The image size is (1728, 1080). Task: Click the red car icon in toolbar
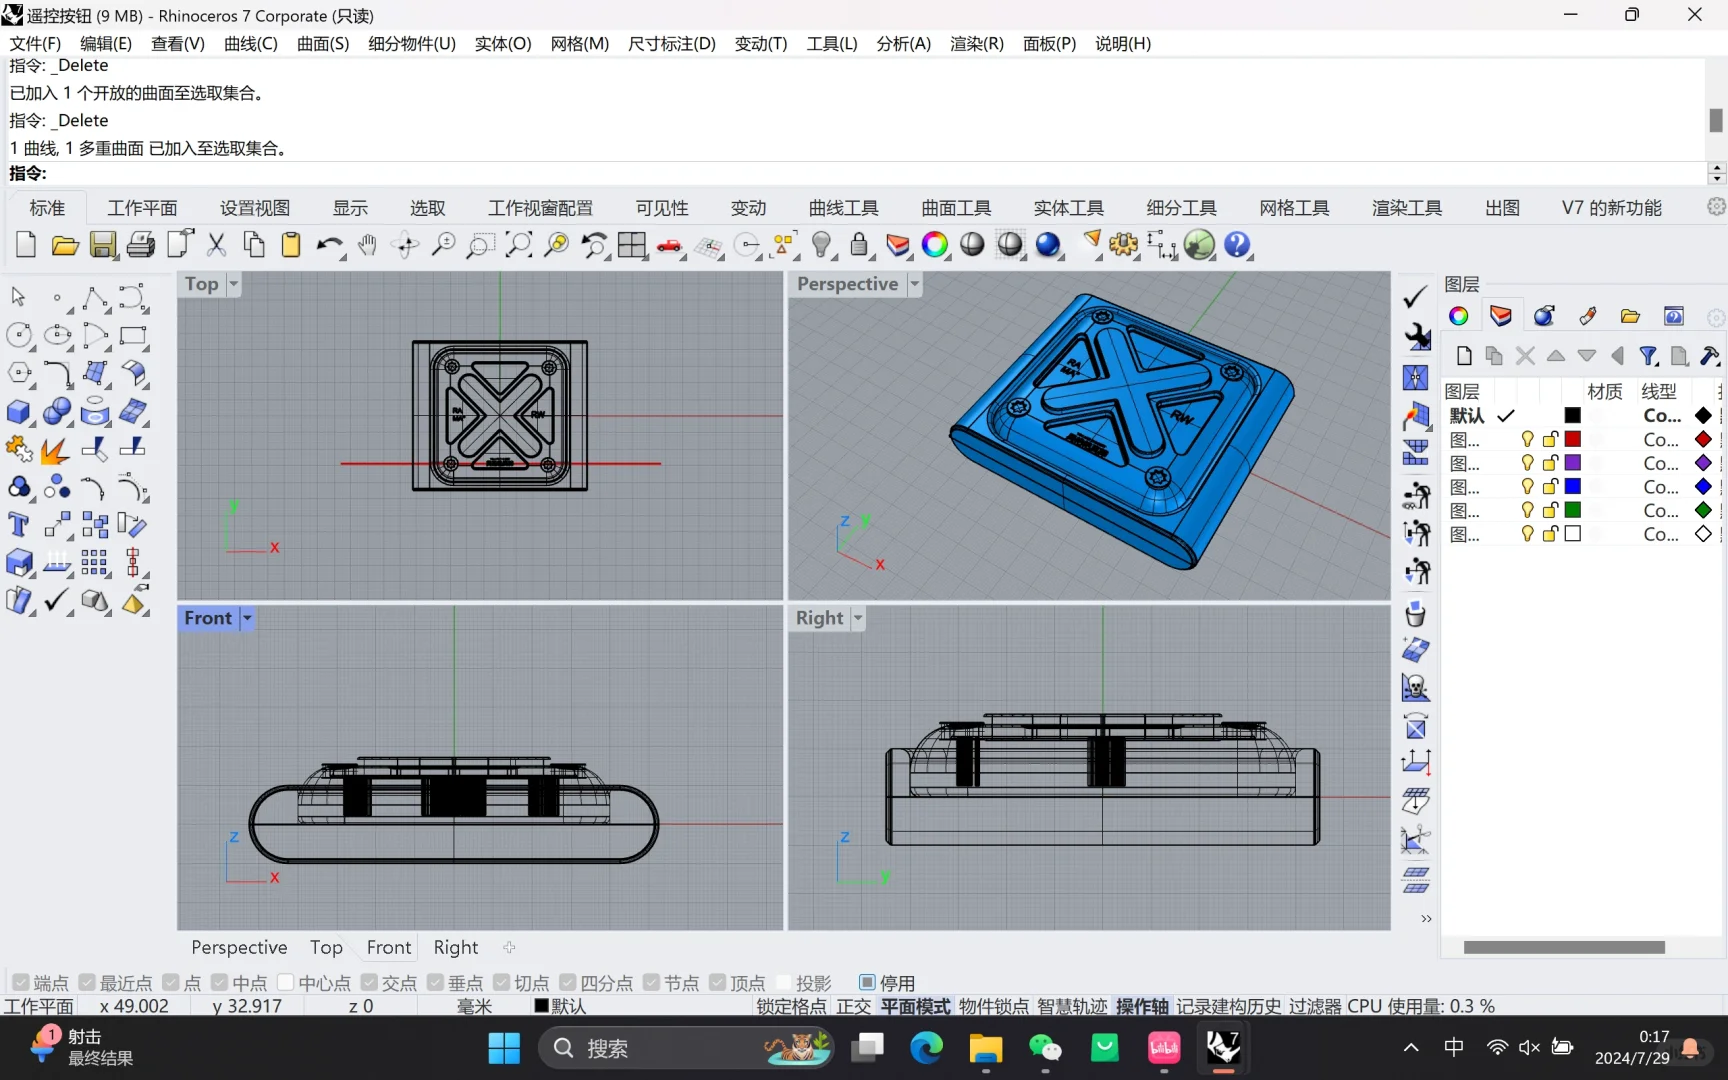coord(670,245)
